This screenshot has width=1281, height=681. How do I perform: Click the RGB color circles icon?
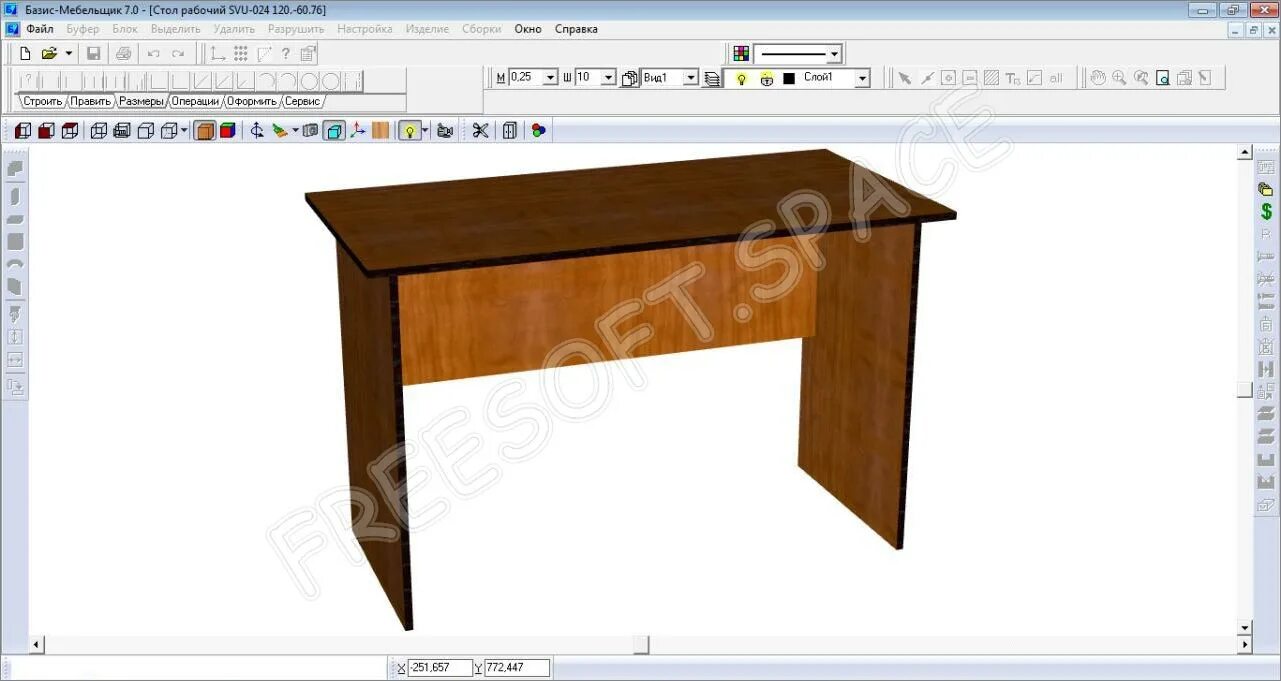click(x=539, y=130)
